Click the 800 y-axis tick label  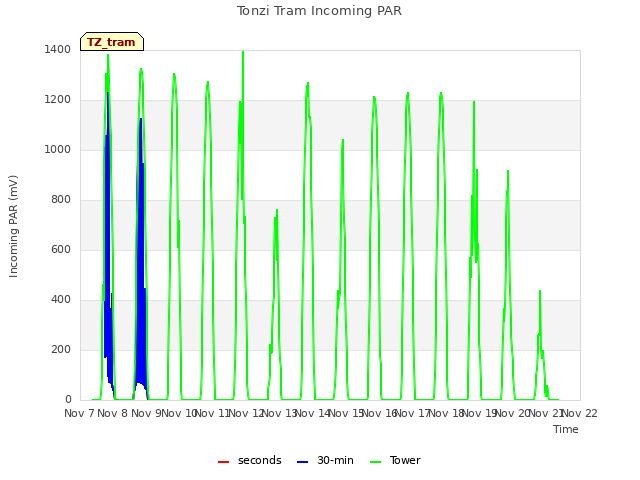coord(61,200)
